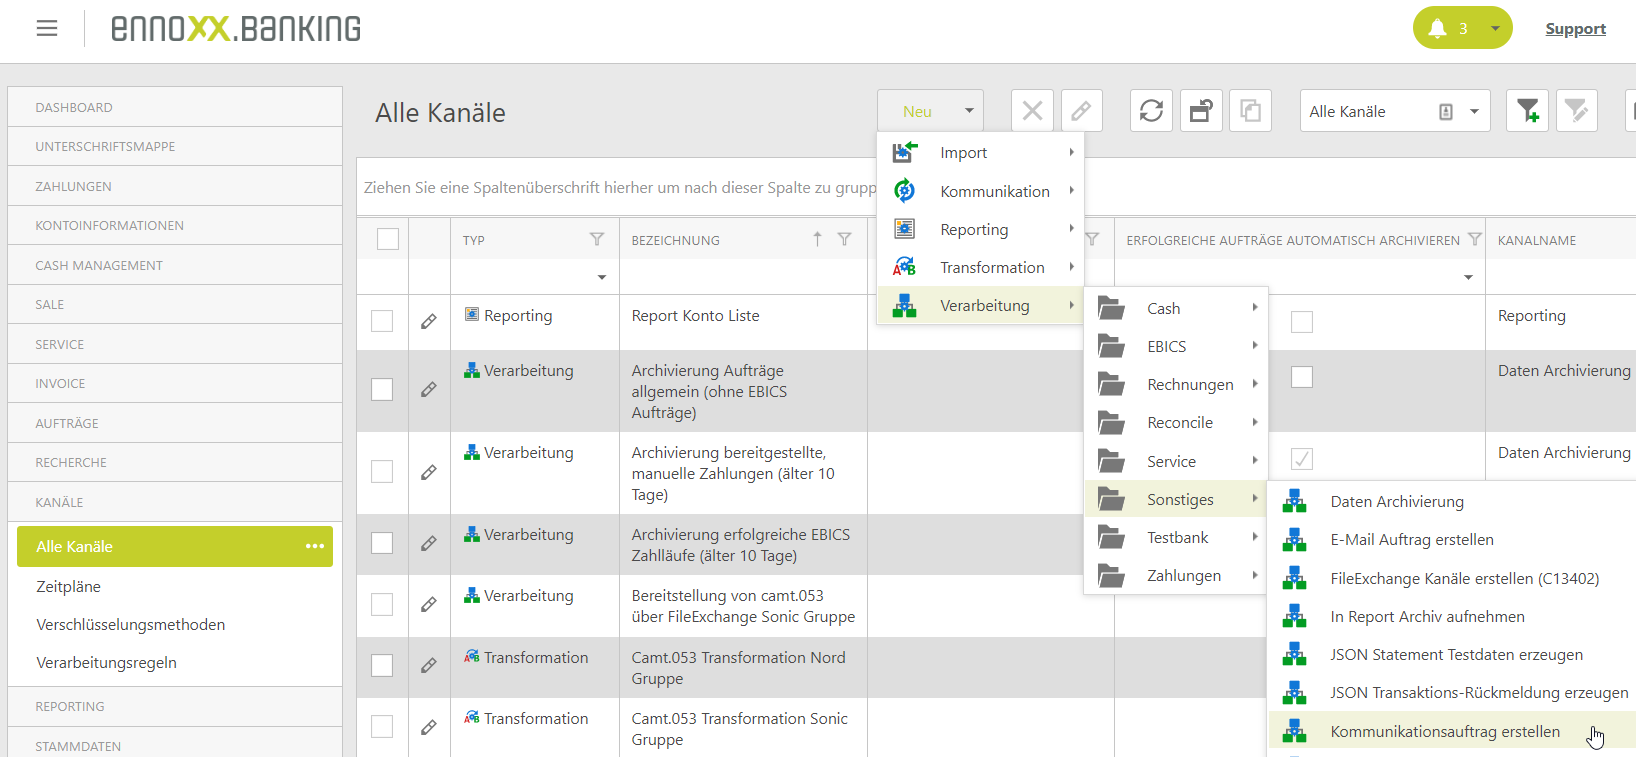Click the three dots on Alle Kanäle

point(315,546)
